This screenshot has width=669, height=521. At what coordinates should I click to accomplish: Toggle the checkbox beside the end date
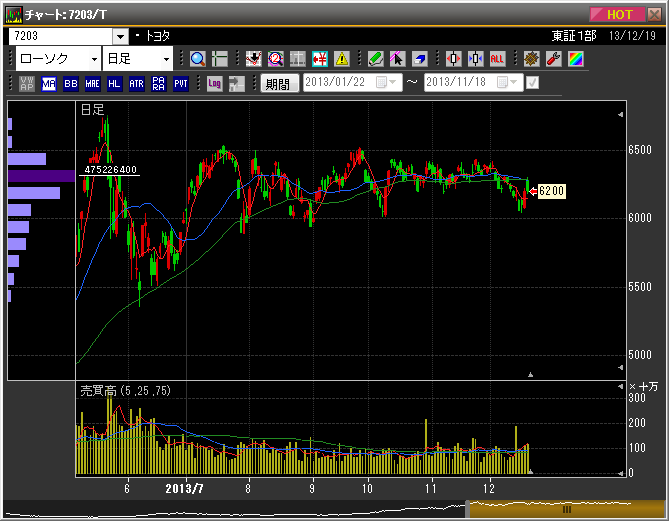coord(532,84)
